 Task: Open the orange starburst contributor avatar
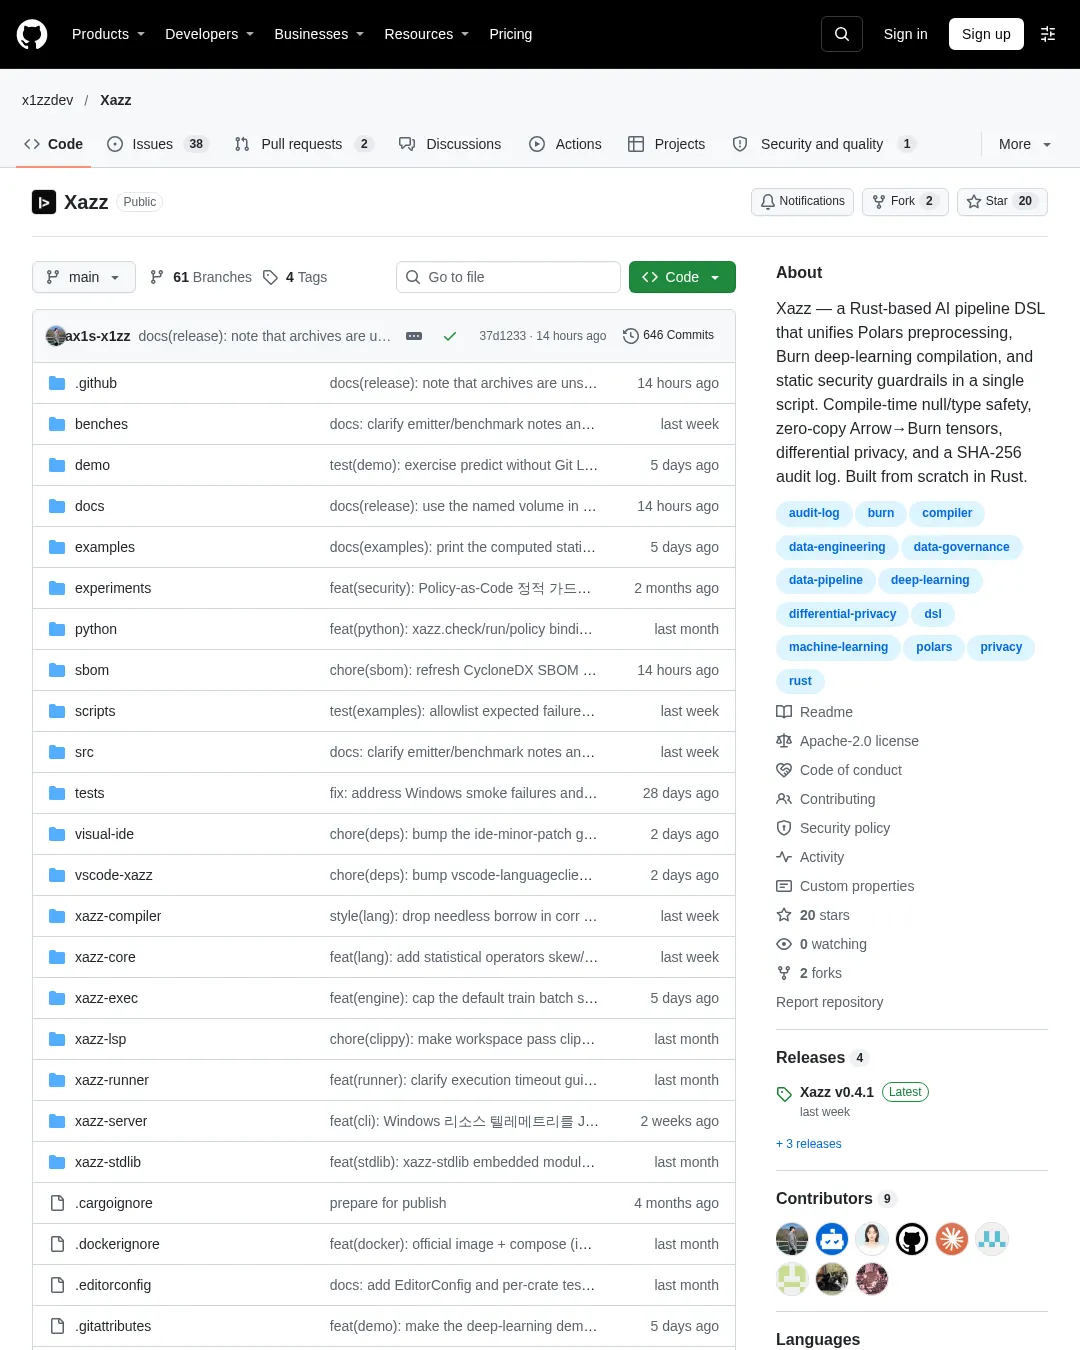(952, 1239)
